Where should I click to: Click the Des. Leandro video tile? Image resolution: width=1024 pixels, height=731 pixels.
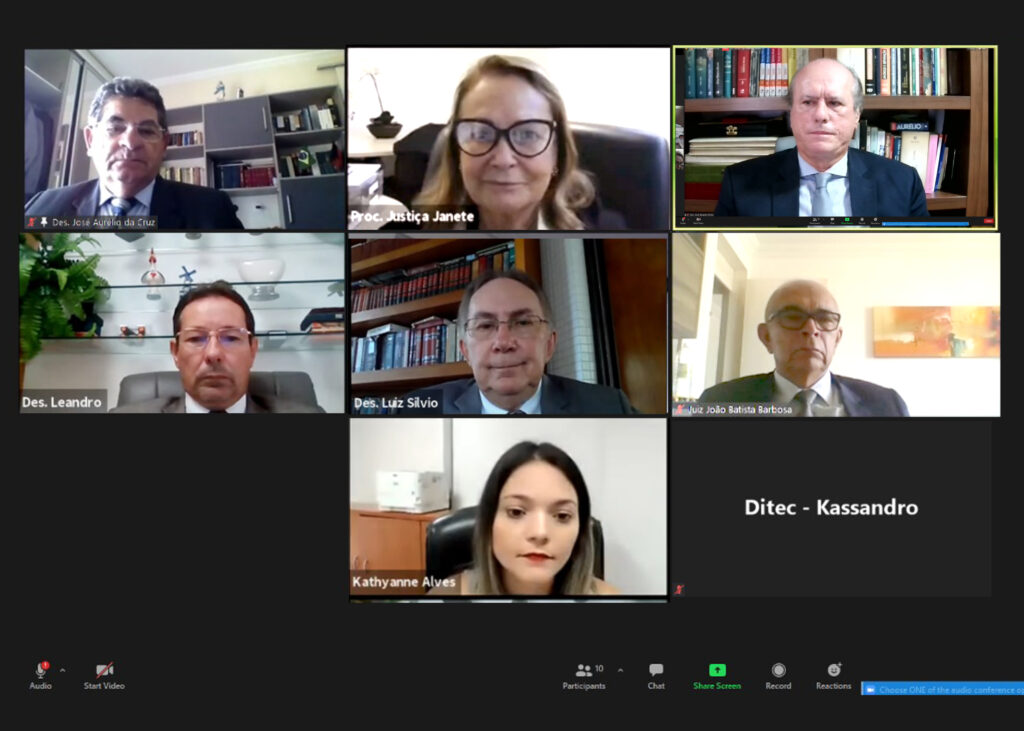182,323
